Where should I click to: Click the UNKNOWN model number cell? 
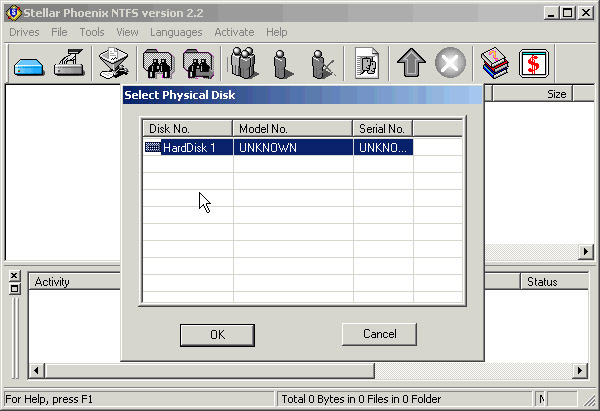(293, 147)
